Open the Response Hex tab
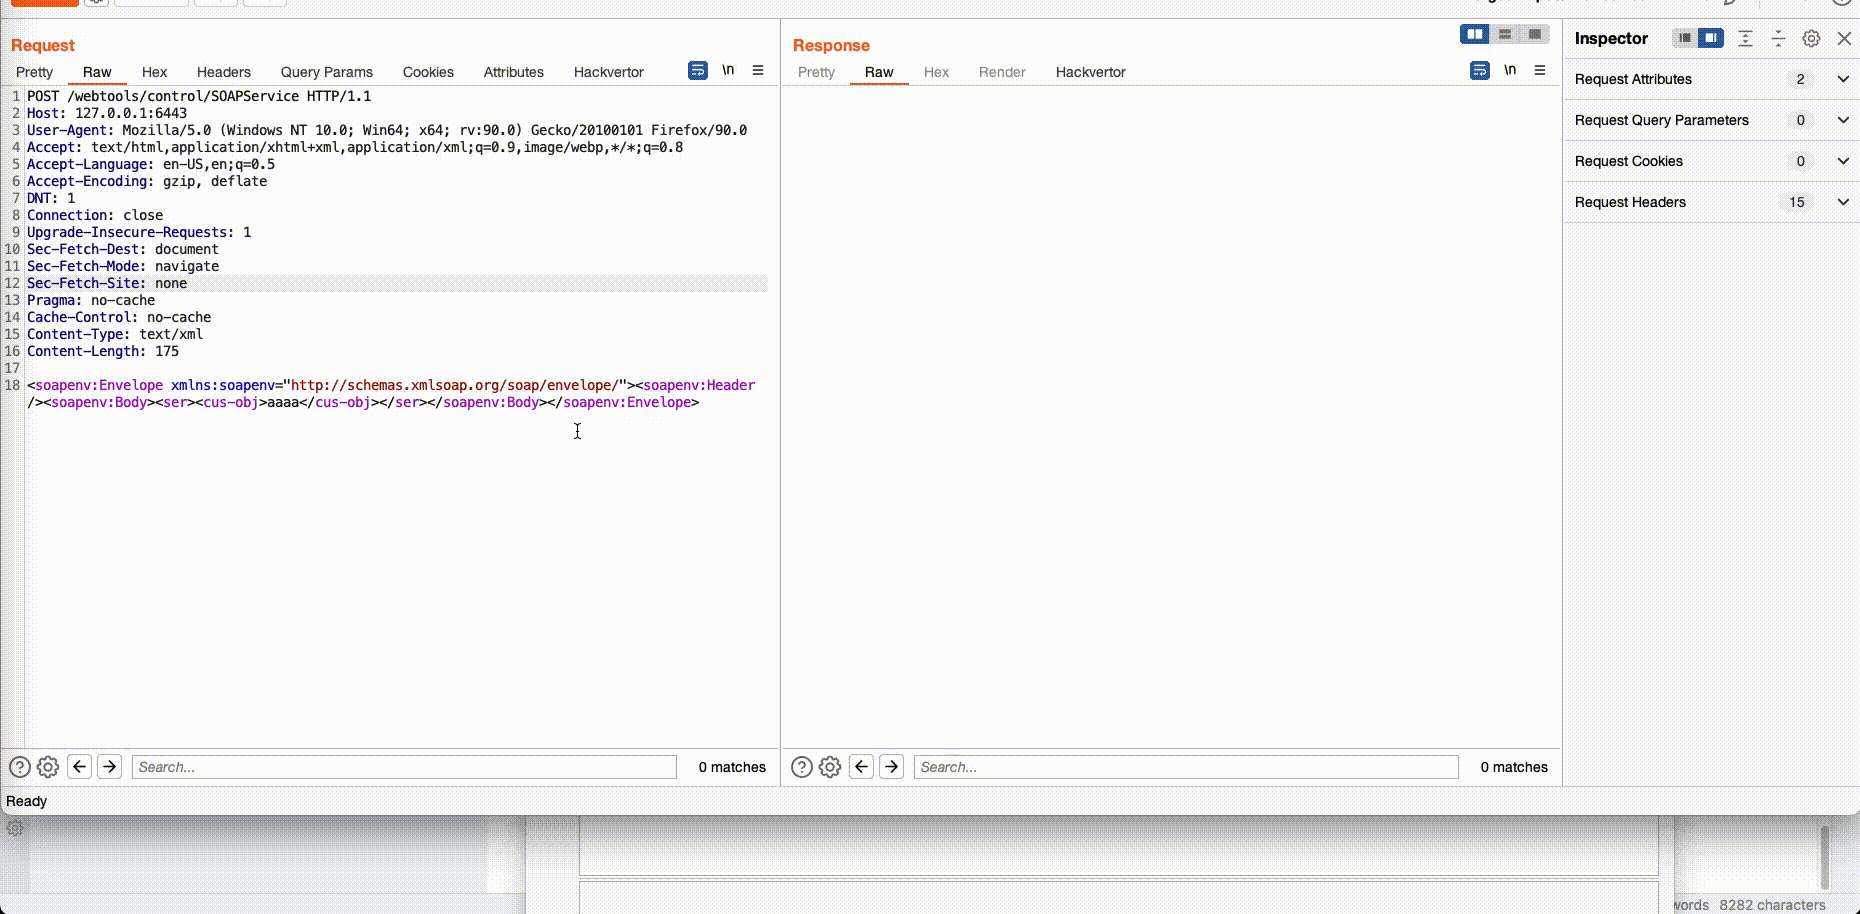 click(x=936, y=72)
